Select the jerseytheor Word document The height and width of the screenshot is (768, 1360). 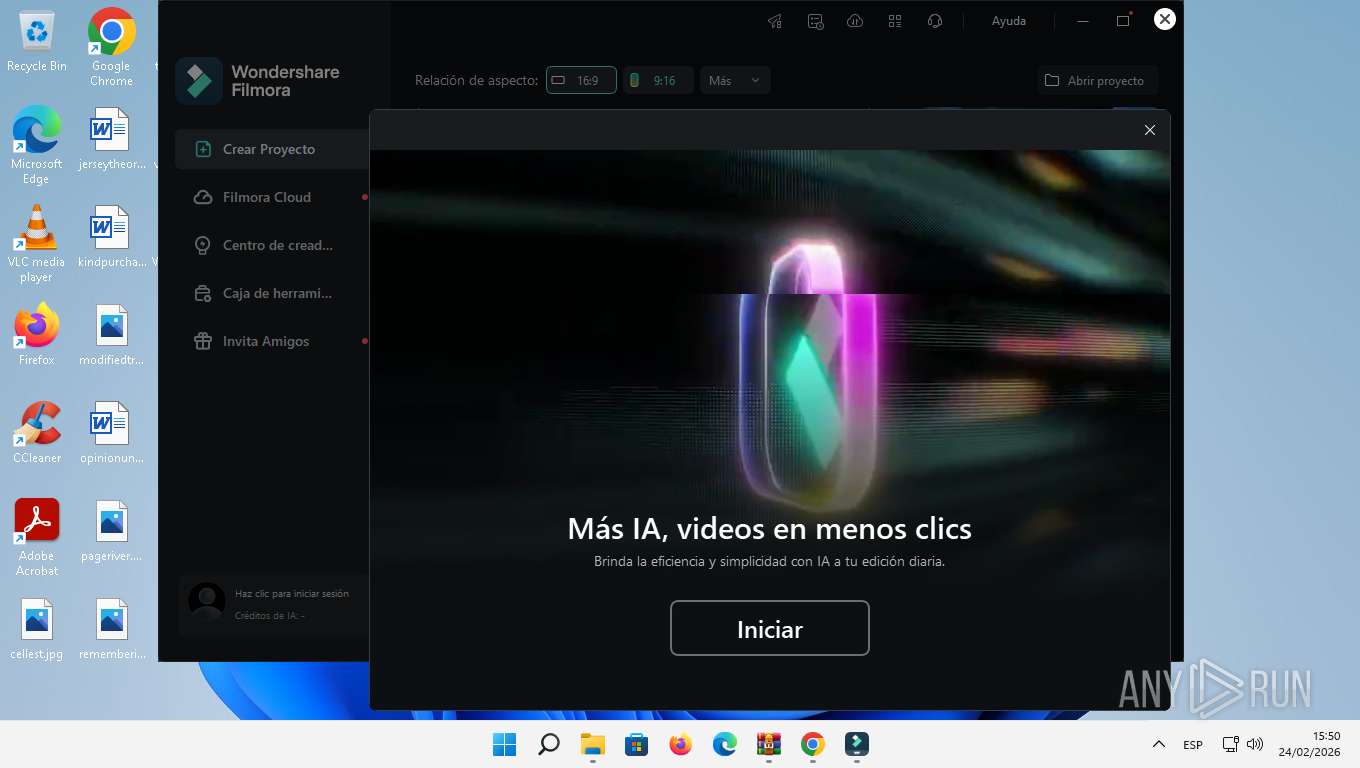click(x=111, y=139)
